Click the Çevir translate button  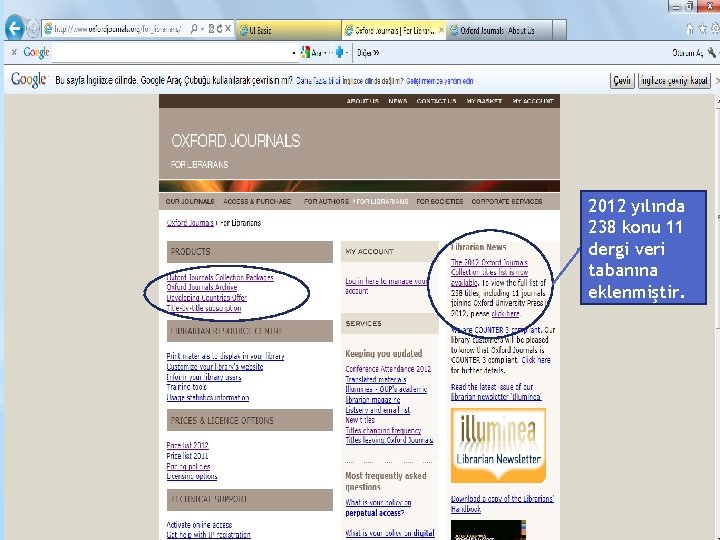(x=622, y=81)
